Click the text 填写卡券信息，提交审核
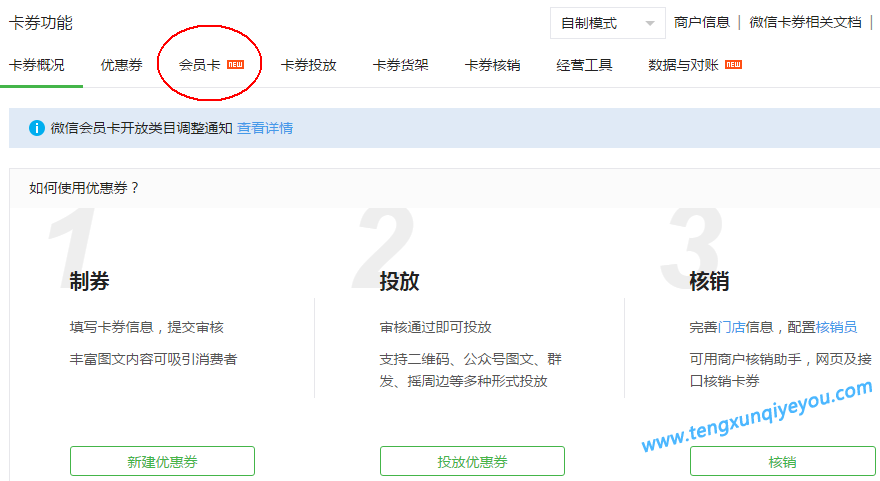 146,327
